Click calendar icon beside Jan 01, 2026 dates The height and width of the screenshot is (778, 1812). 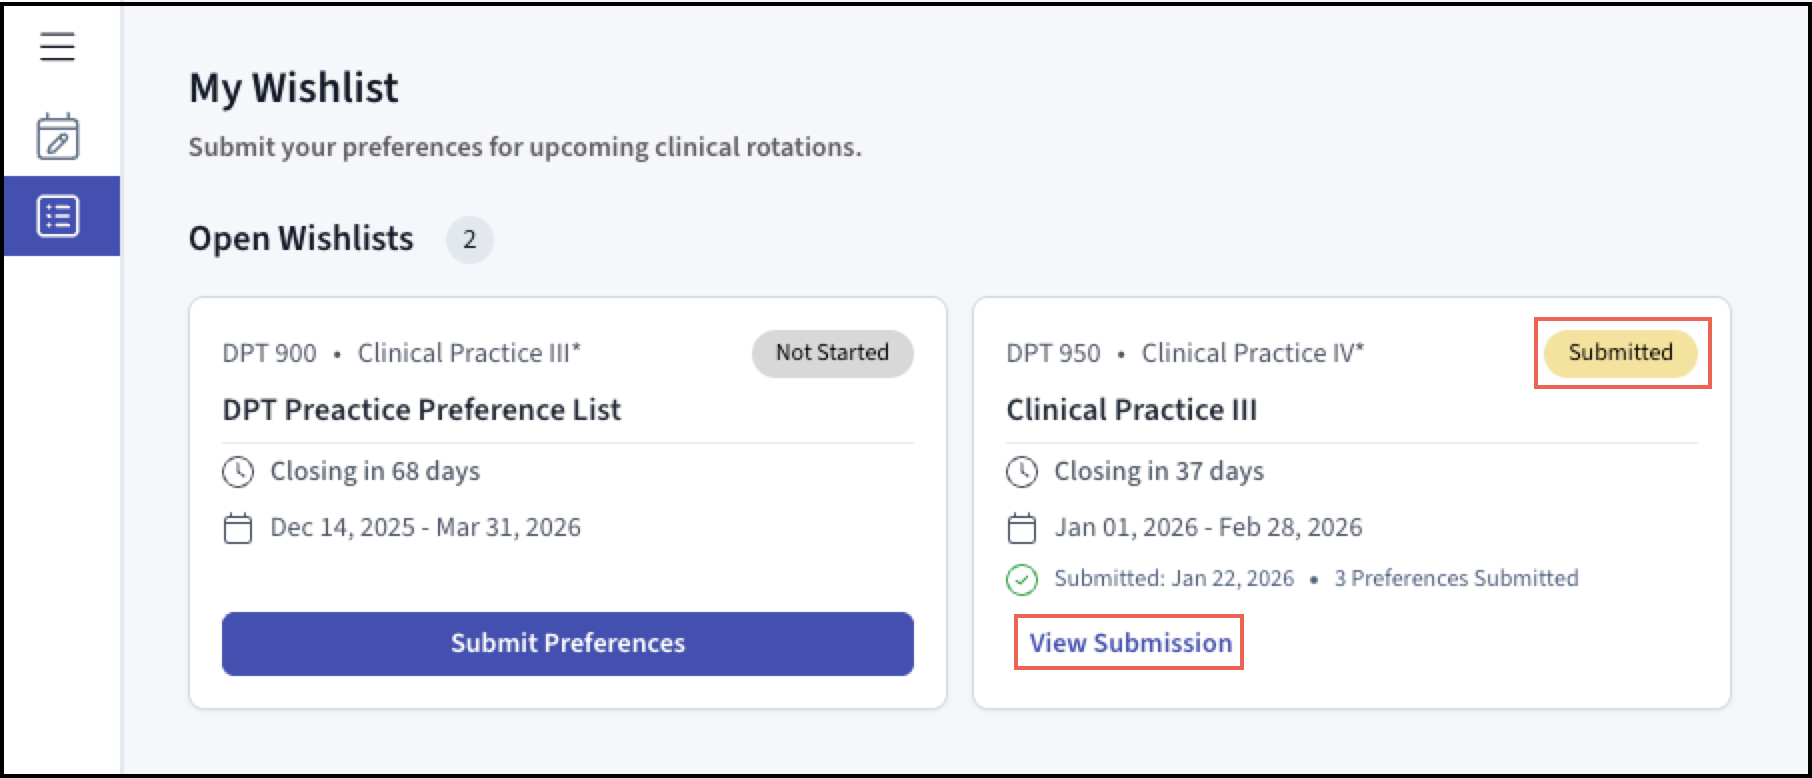1022,528
